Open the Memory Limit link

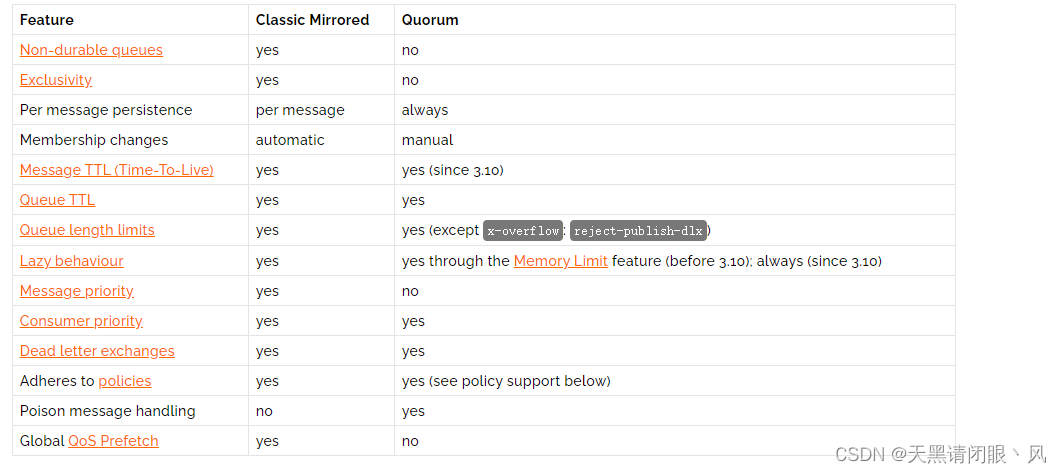pos(561,261)
